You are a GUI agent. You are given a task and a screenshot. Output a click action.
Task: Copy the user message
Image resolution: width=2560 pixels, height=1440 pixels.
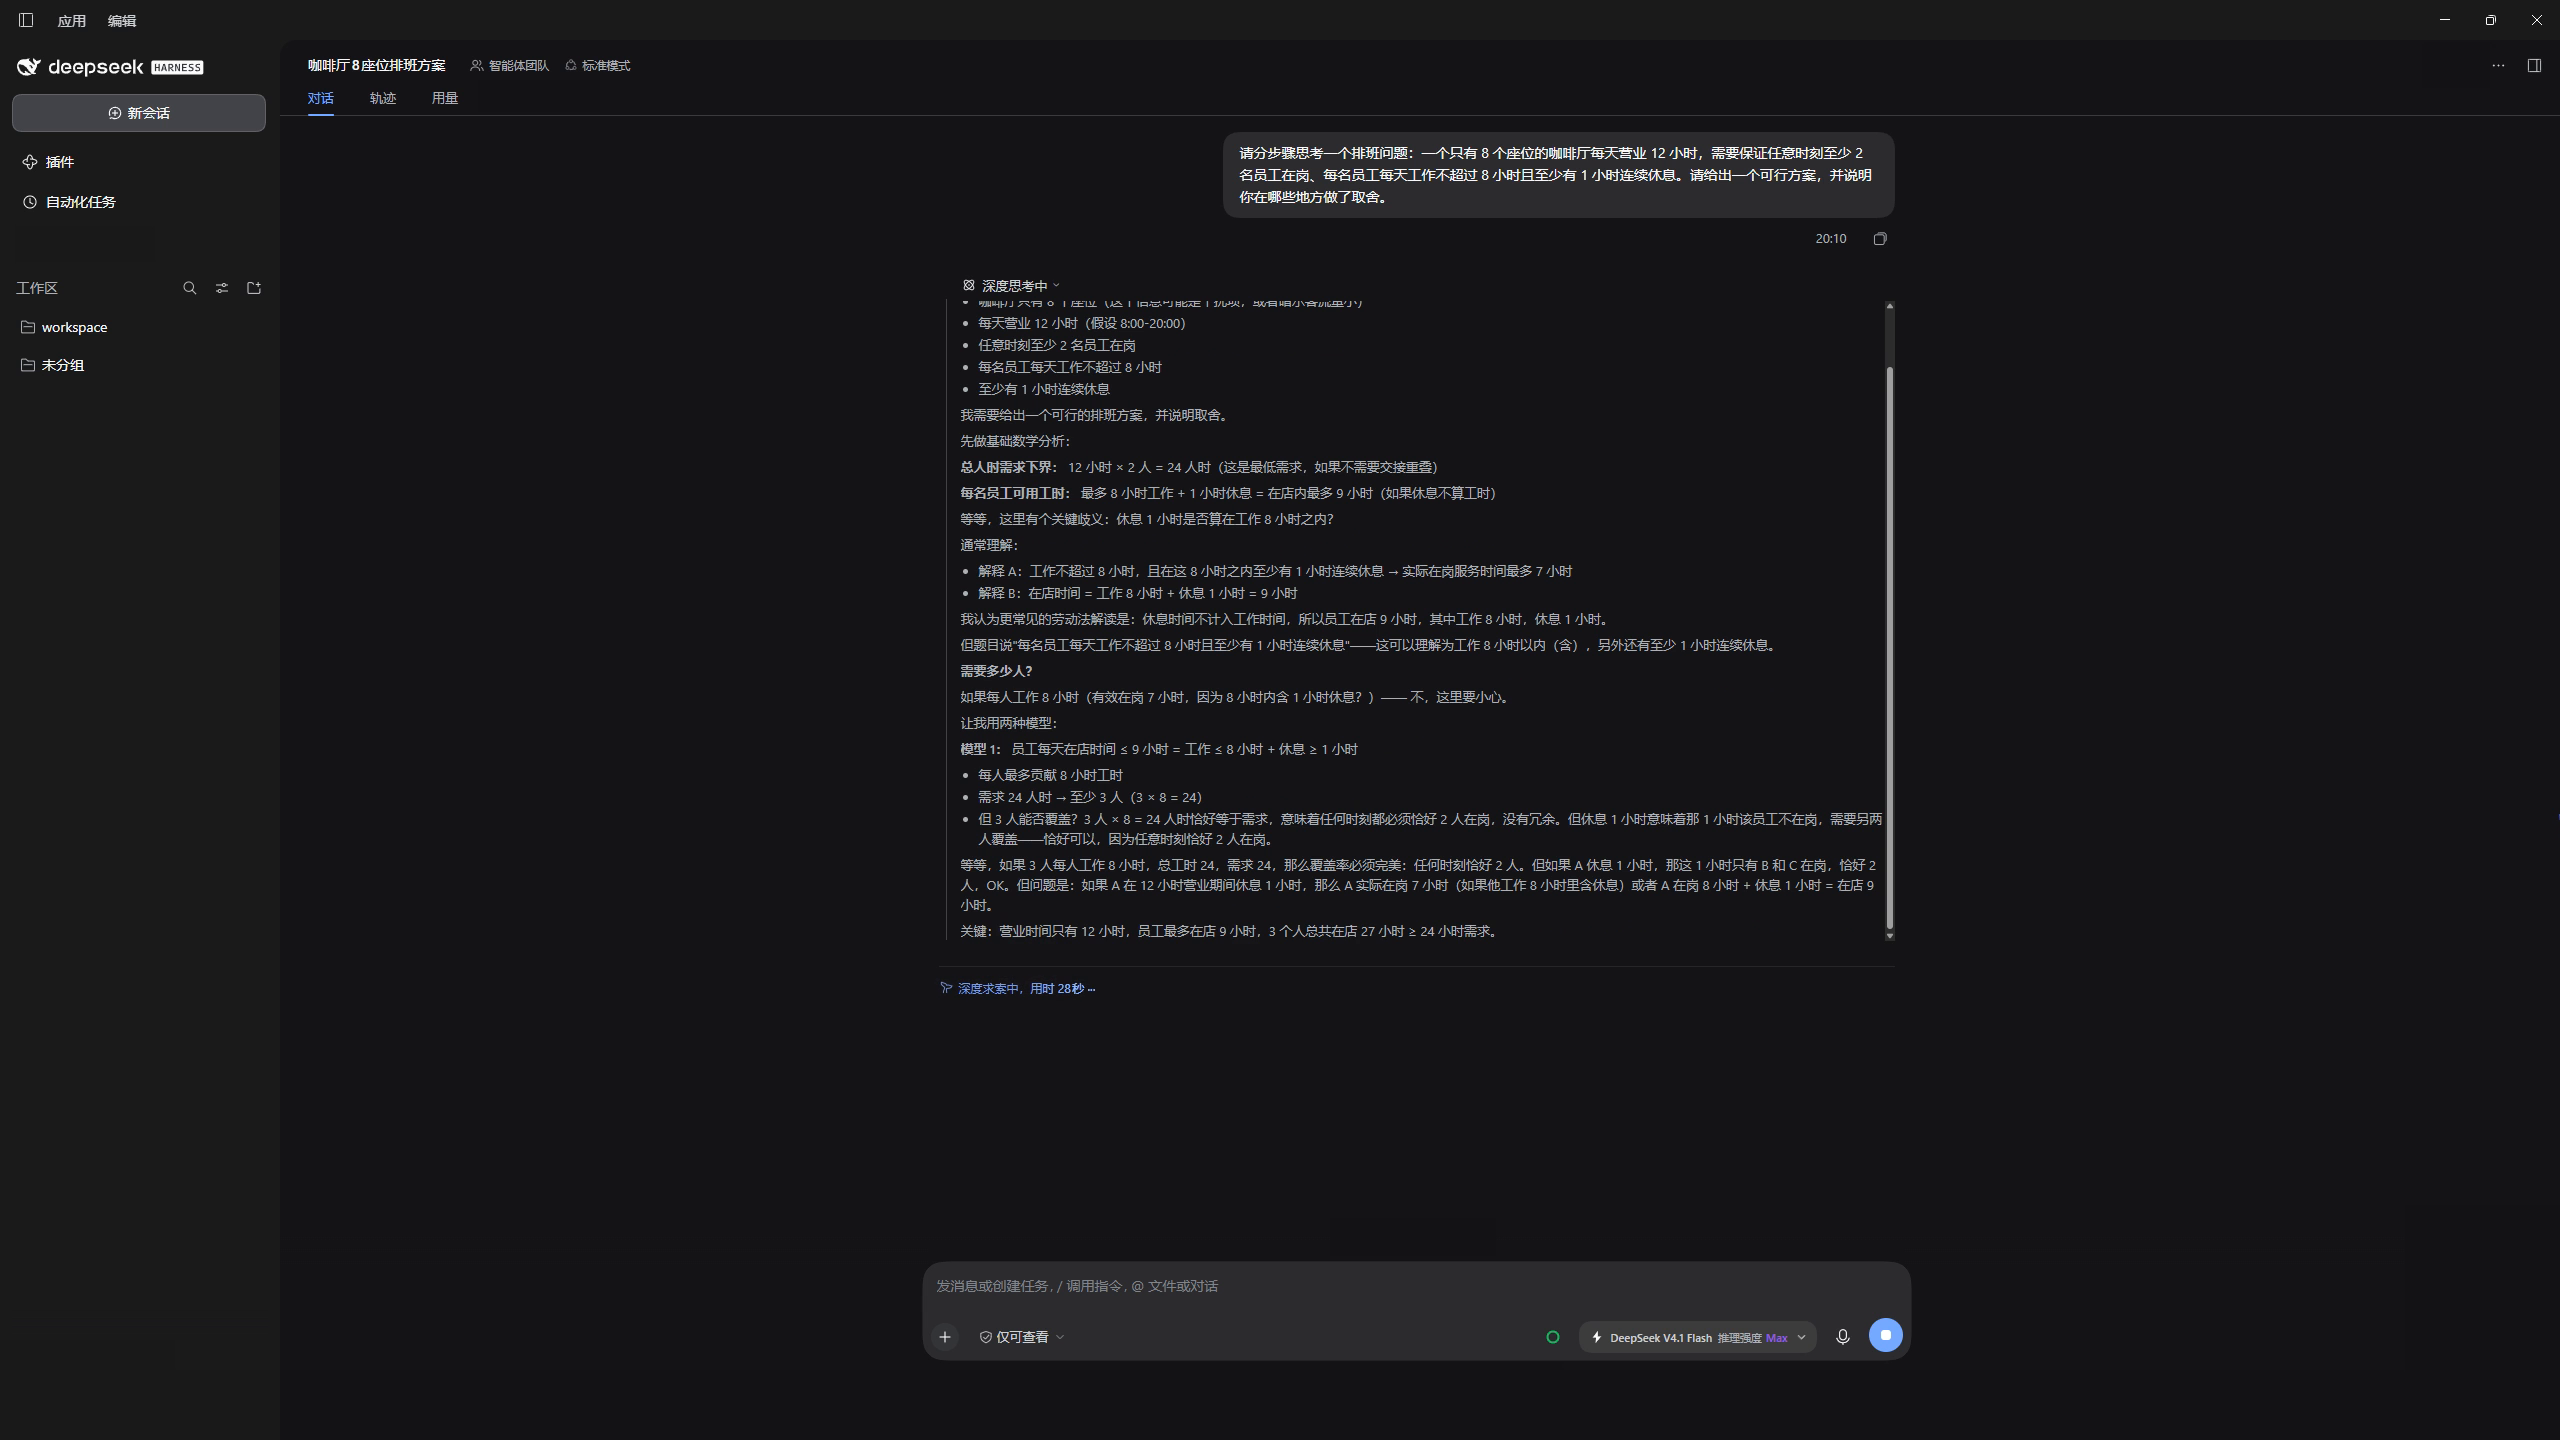tap(1880, 239)
